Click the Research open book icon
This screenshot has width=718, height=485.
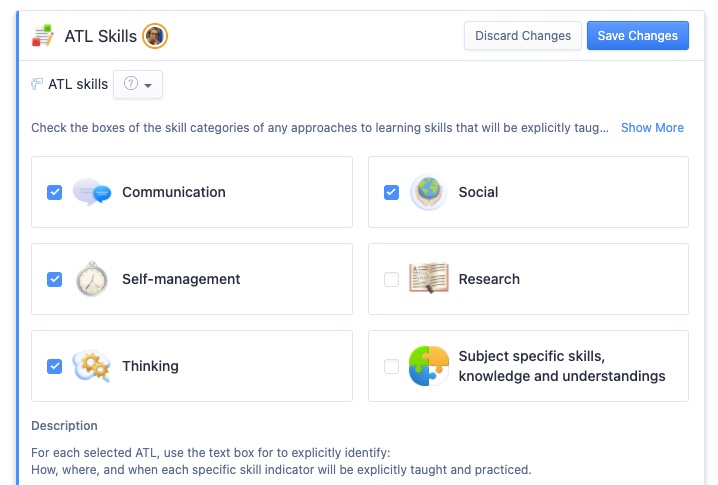point(429,278)
